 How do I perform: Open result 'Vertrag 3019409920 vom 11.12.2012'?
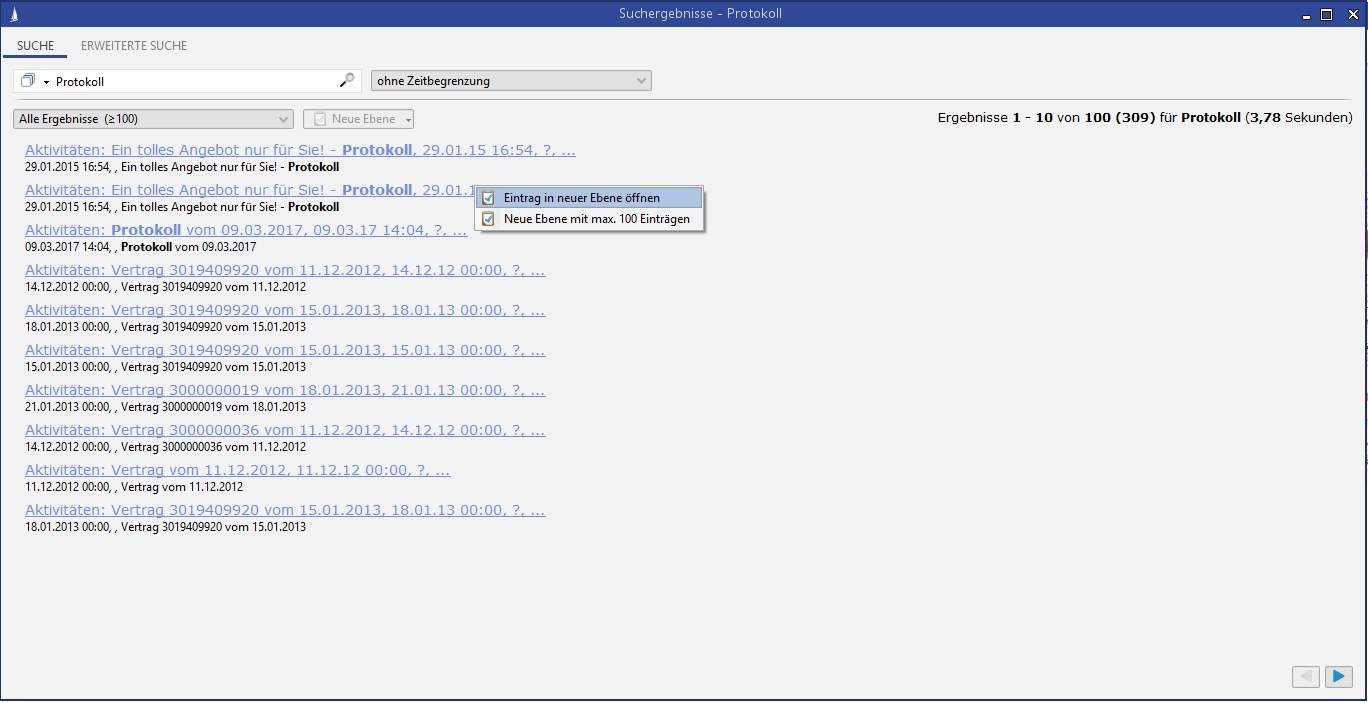coord(285,270)
